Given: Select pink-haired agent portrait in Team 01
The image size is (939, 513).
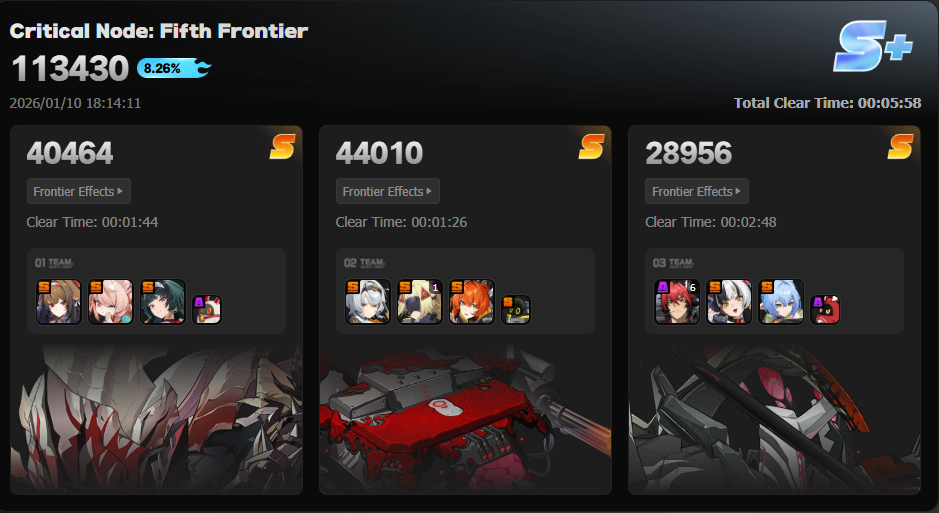Looking at the screenshot, I should 111,302.
